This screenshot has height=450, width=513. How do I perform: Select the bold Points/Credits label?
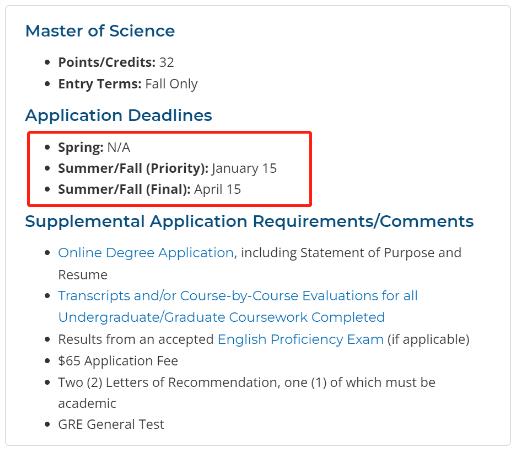coord(107,62)
